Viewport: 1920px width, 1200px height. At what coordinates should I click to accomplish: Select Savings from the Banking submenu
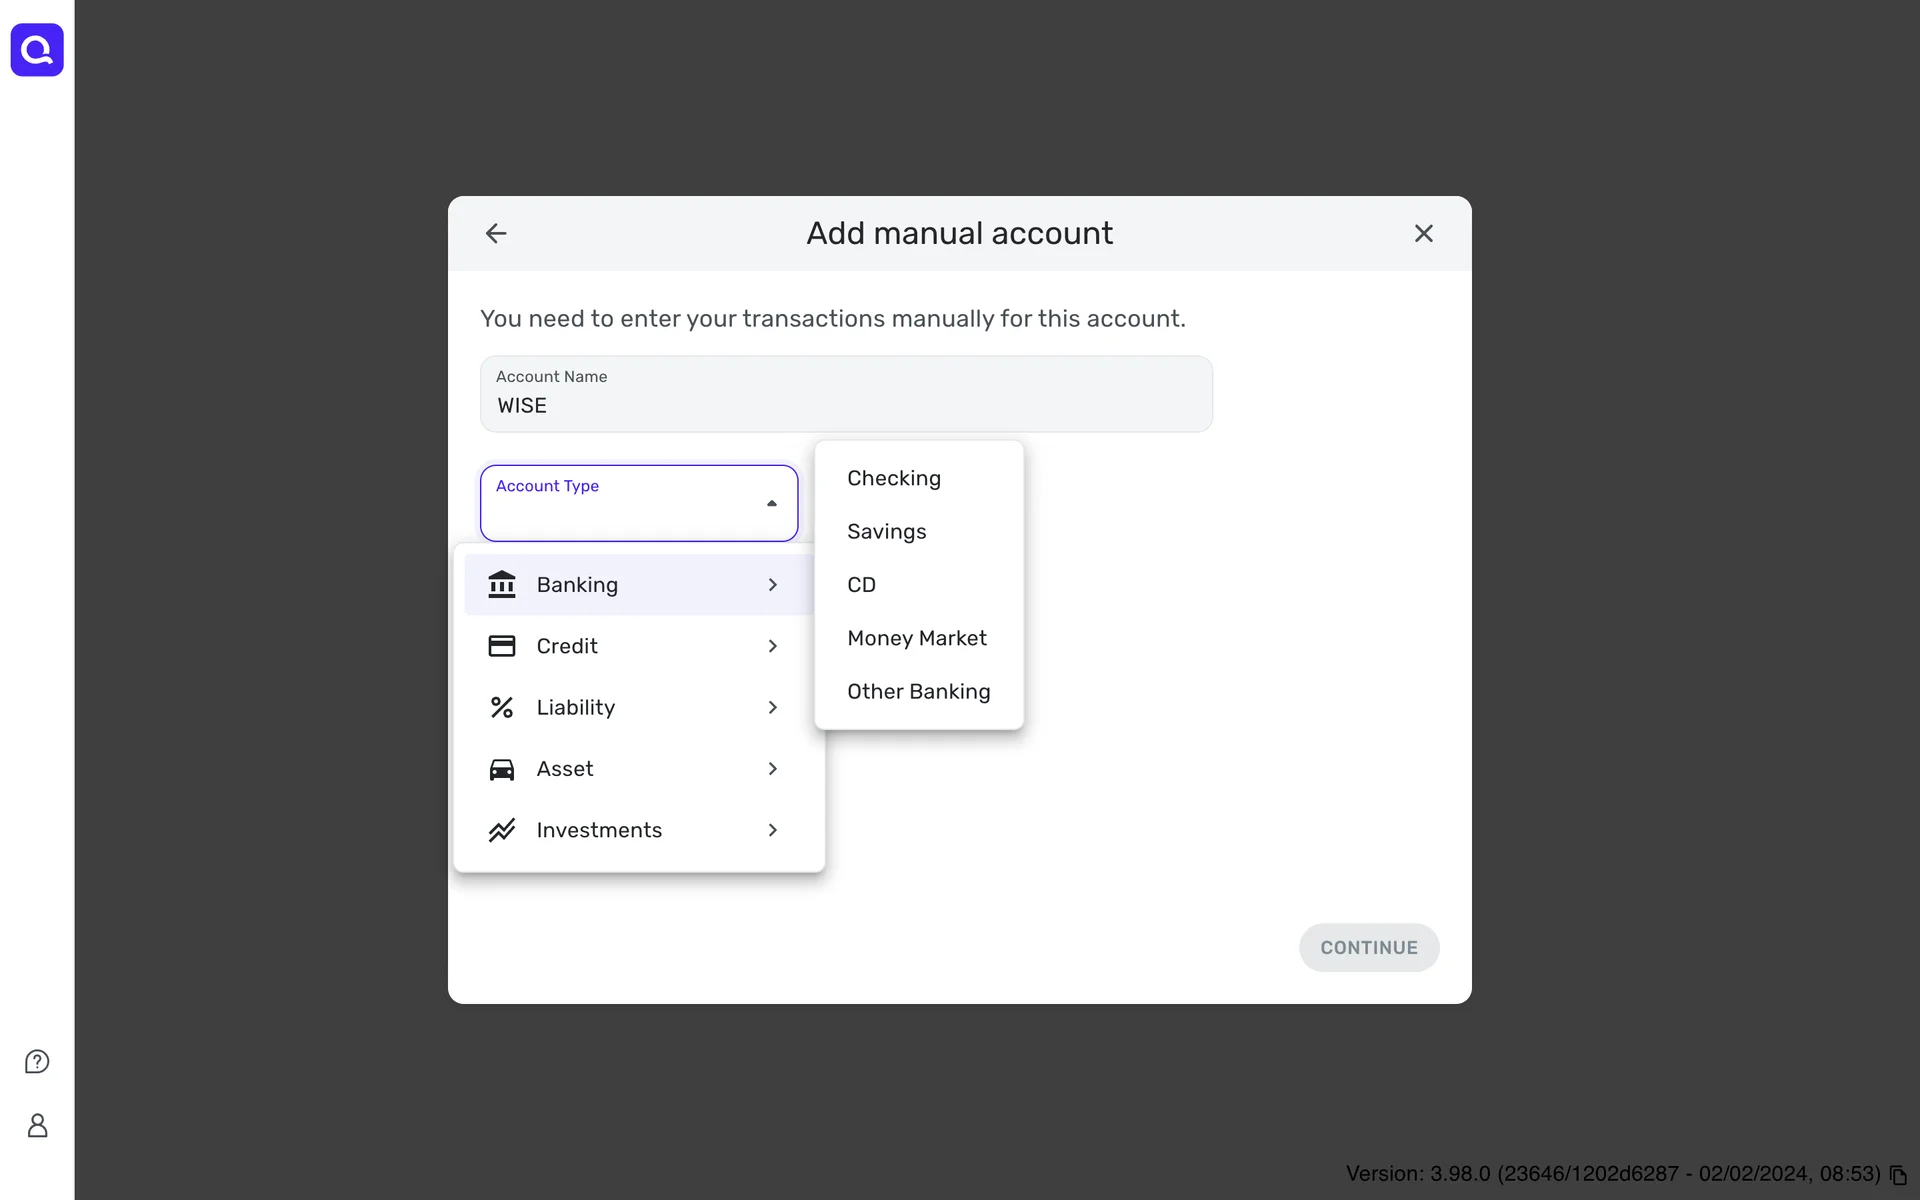point(887,532)
